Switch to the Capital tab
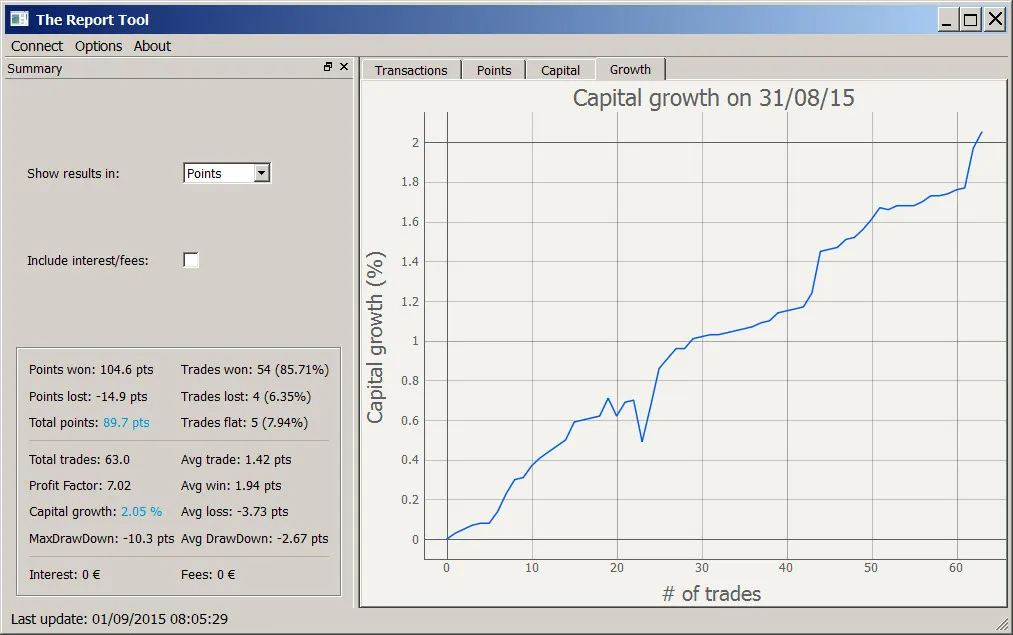The width and height of the screenshot is (1013, 635). (x=560, y=70)
